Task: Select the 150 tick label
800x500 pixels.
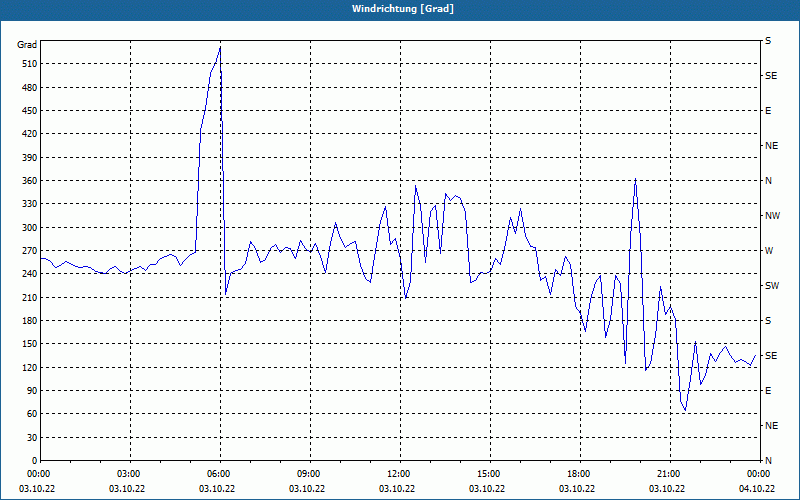Action: click(30, 344)
